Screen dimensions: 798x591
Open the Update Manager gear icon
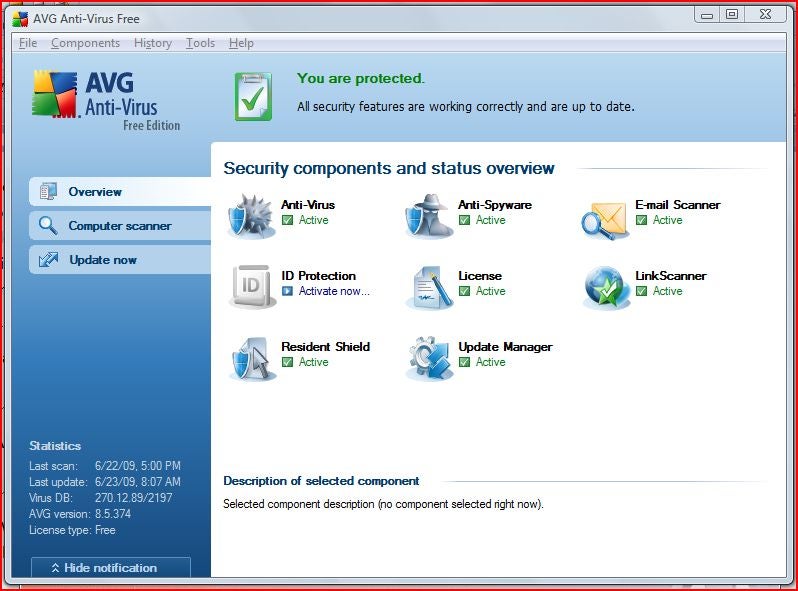(429, 358)
